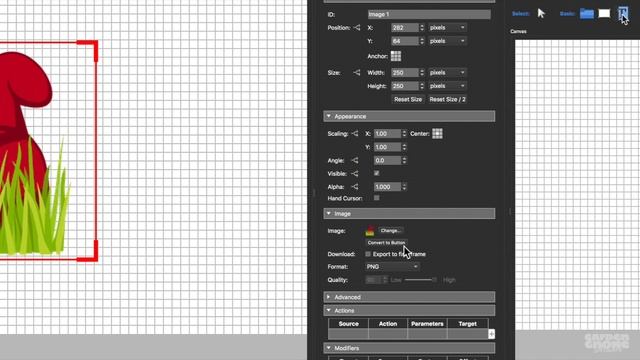Click the Target column header

tap(468, 324)
